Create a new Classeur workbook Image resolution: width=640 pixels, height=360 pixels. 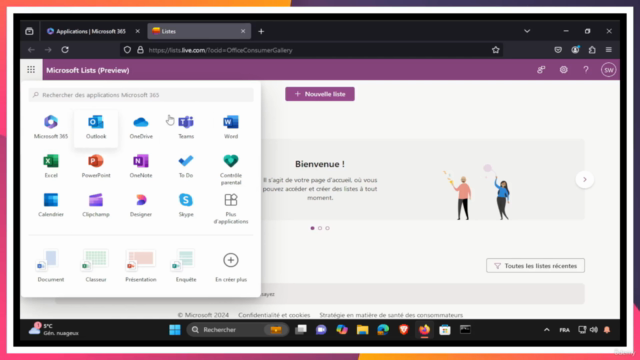pyautogui.click(x=96, y=266)
